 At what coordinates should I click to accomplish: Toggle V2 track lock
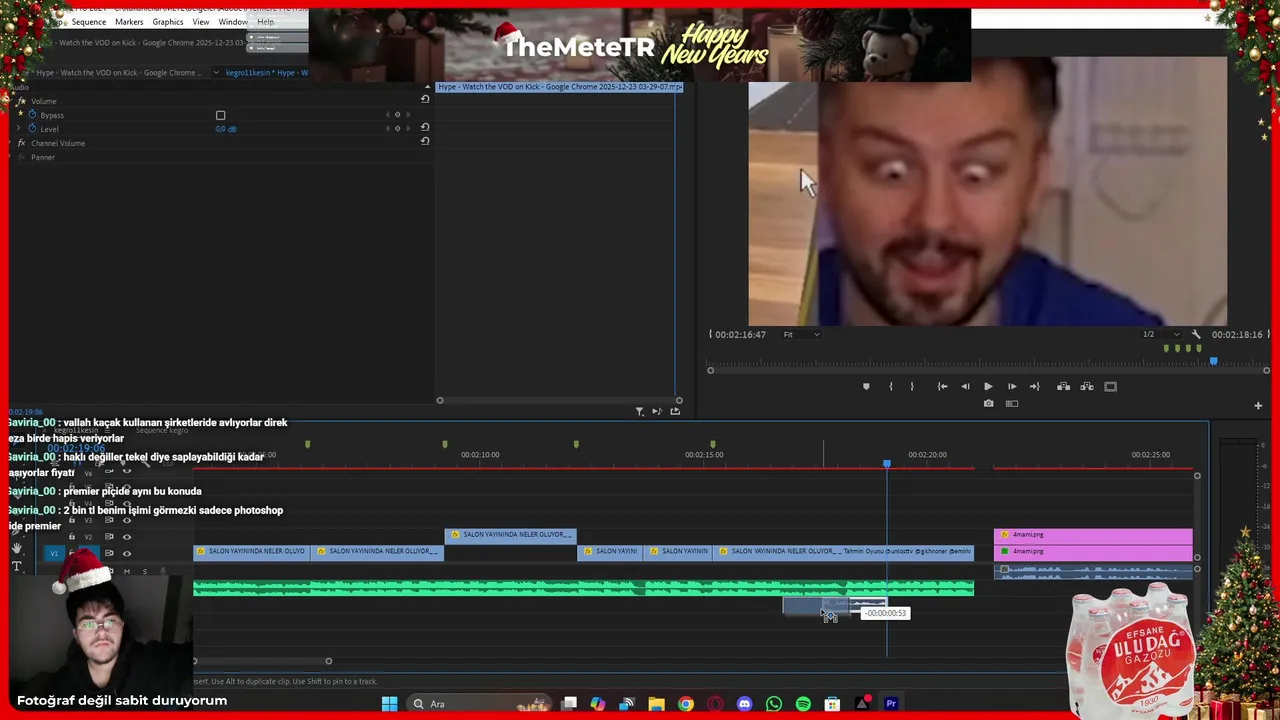click(71, 537)
